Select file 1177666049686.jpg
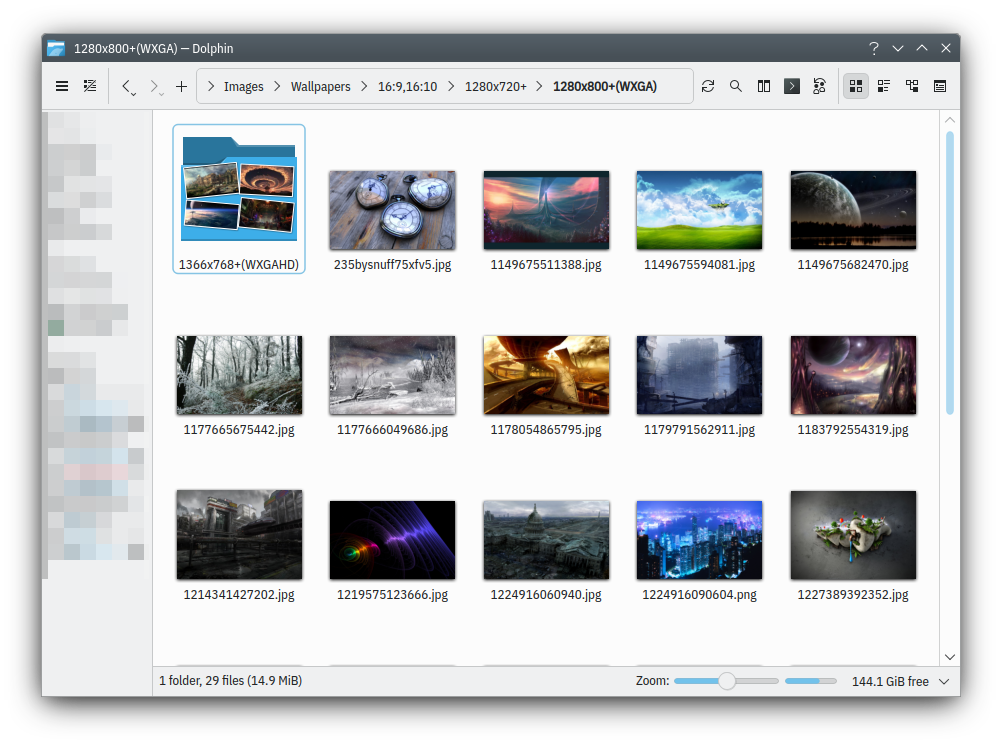The image size is (1002, 746). click(392, 386)
